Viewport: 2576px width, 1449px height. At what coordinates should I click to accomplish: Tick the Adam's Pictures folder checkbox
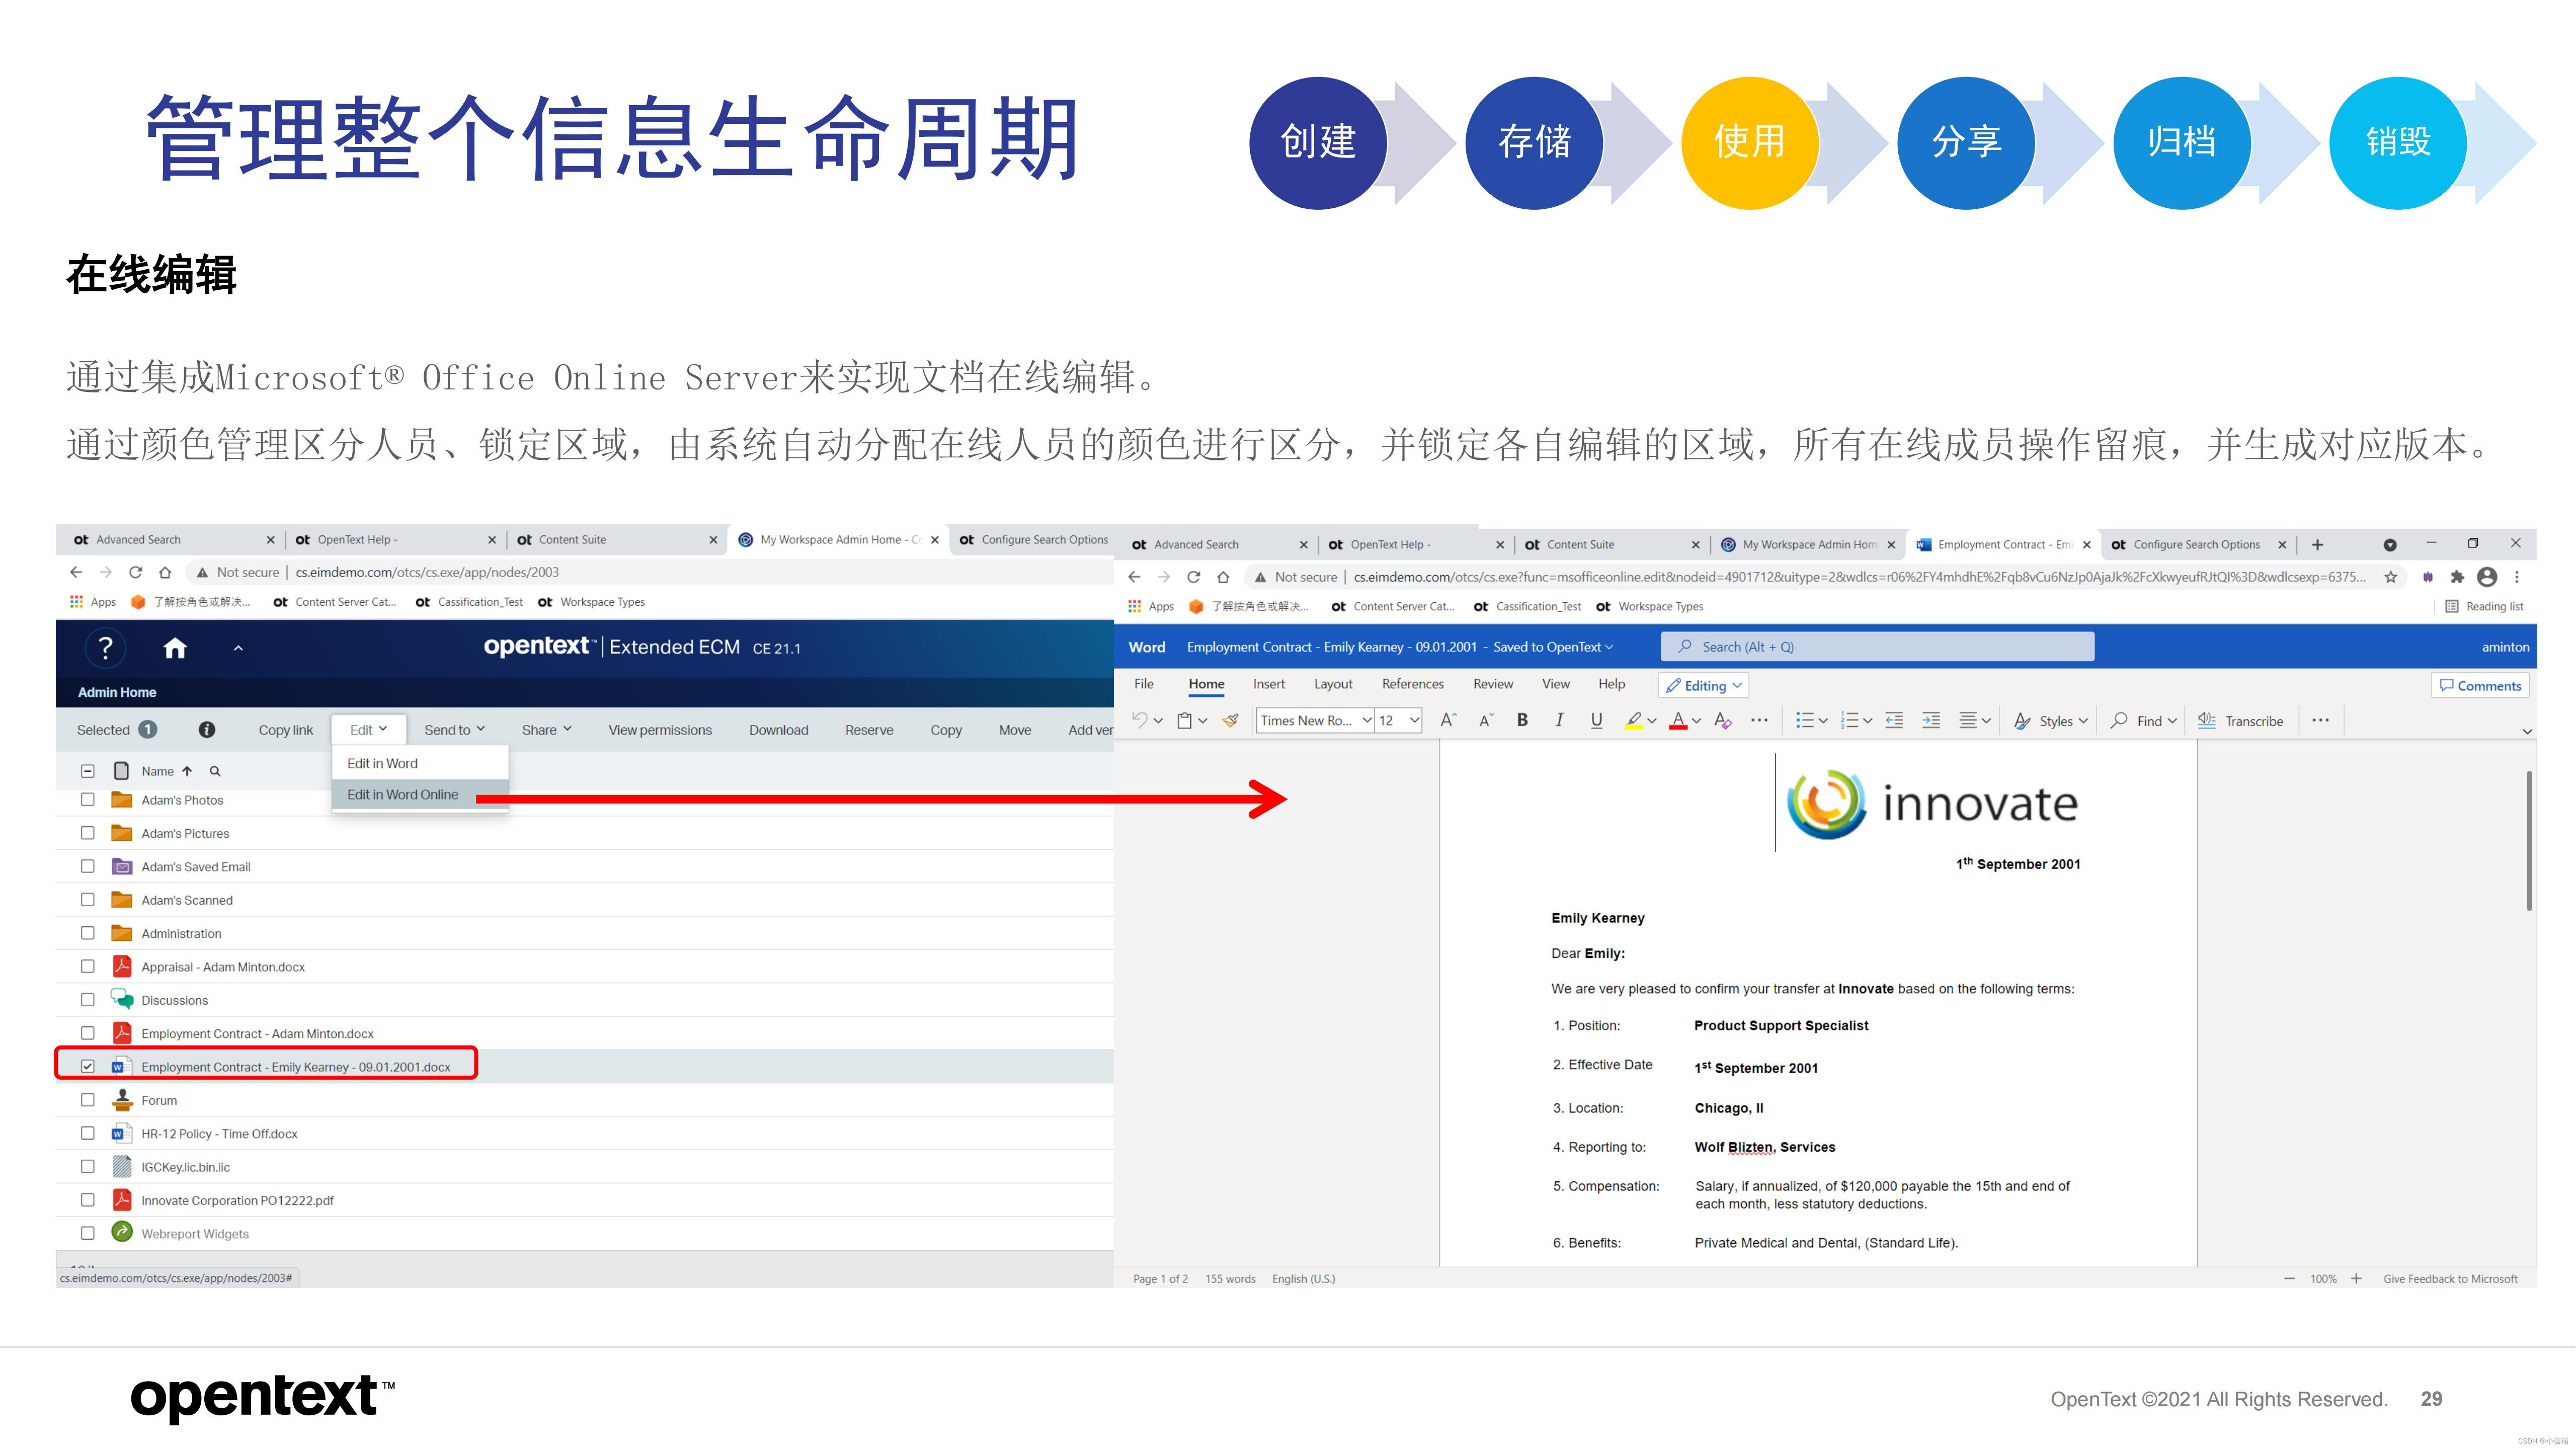click(88, 833)
